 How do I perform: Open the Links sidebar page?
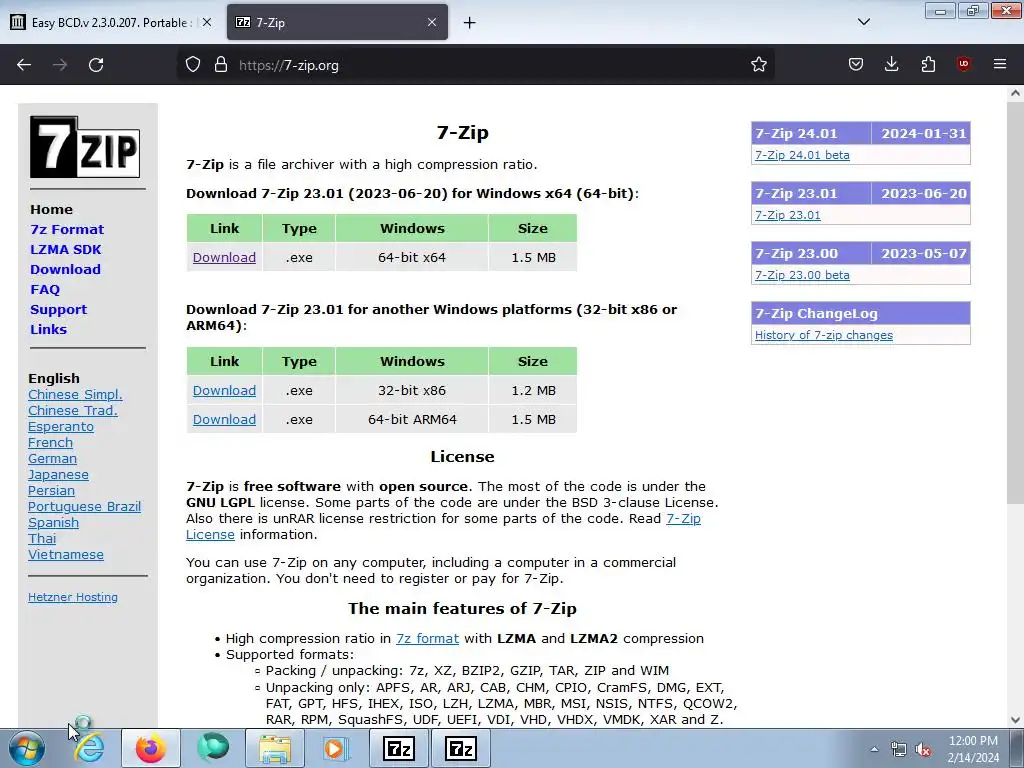[x=48, y=329]
